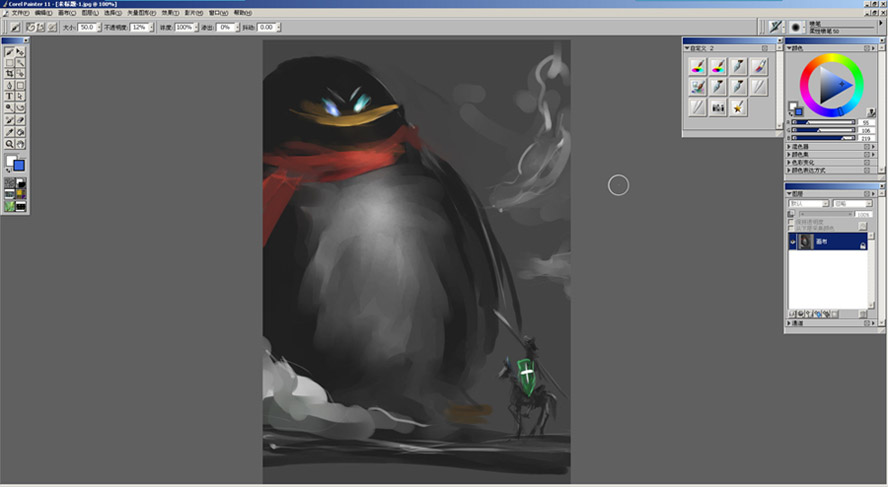Click the first rainbow palette brush icon
This screenshot has height=487, width=888.
pyautogui.click(x=698, y=66)
